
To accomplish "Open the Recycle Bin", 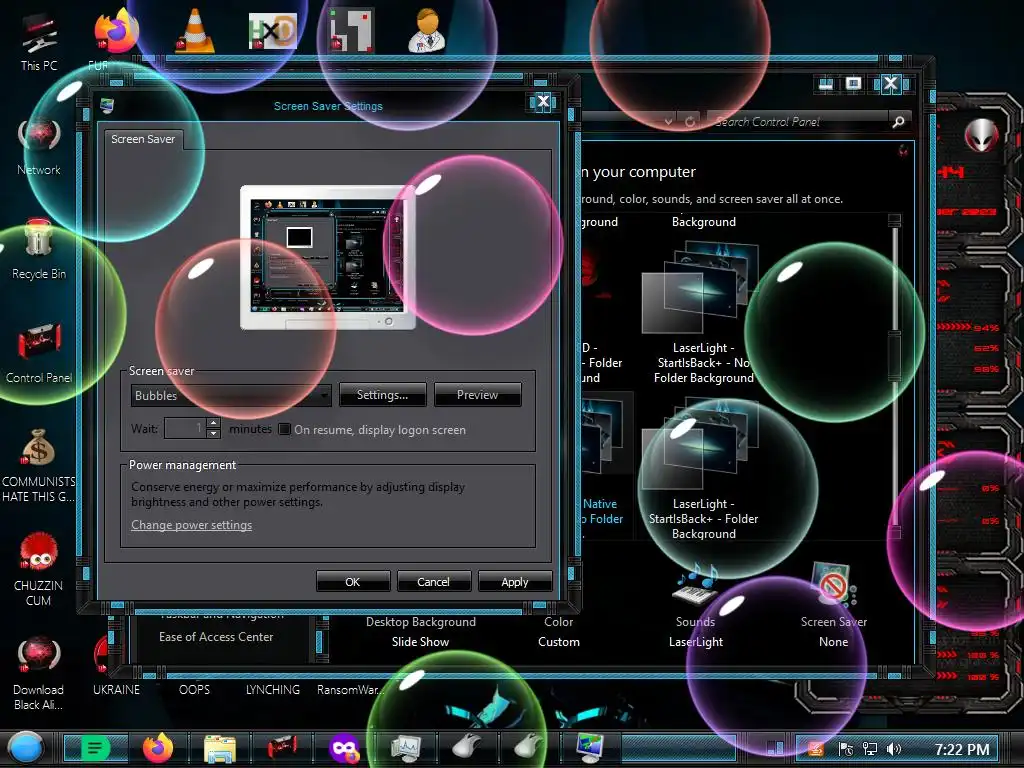I will [x=39, y=249].
